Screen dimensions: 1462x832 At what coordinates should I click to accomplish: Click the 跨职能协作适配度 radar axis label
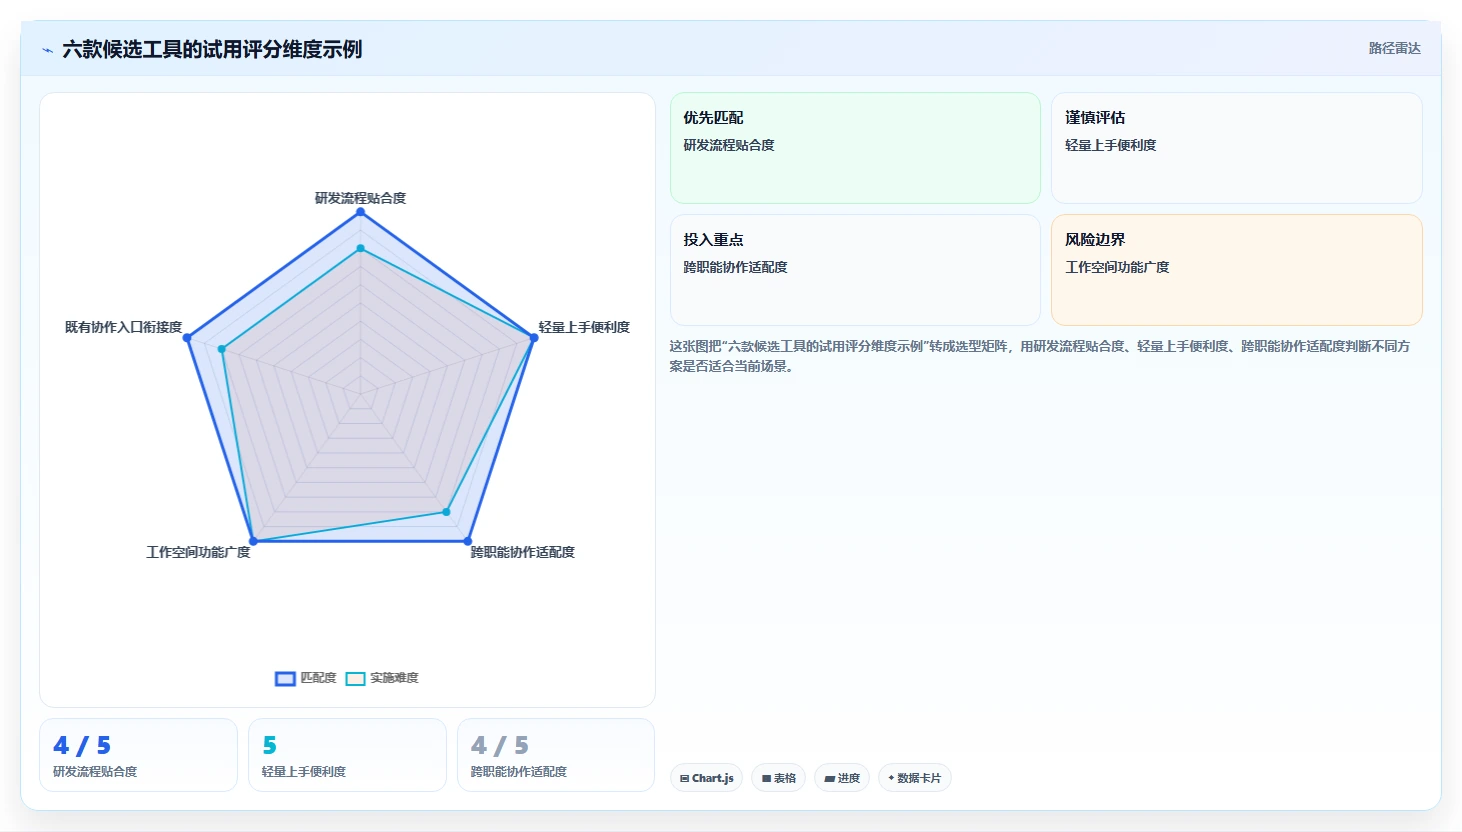pyautogui.click(x=522, y=552)
